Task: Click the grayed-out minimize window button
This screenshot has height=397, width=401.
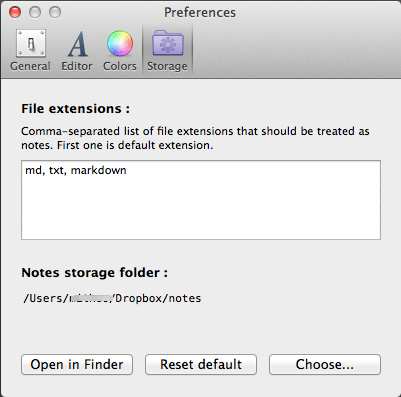Action: (x=35, y=12)
